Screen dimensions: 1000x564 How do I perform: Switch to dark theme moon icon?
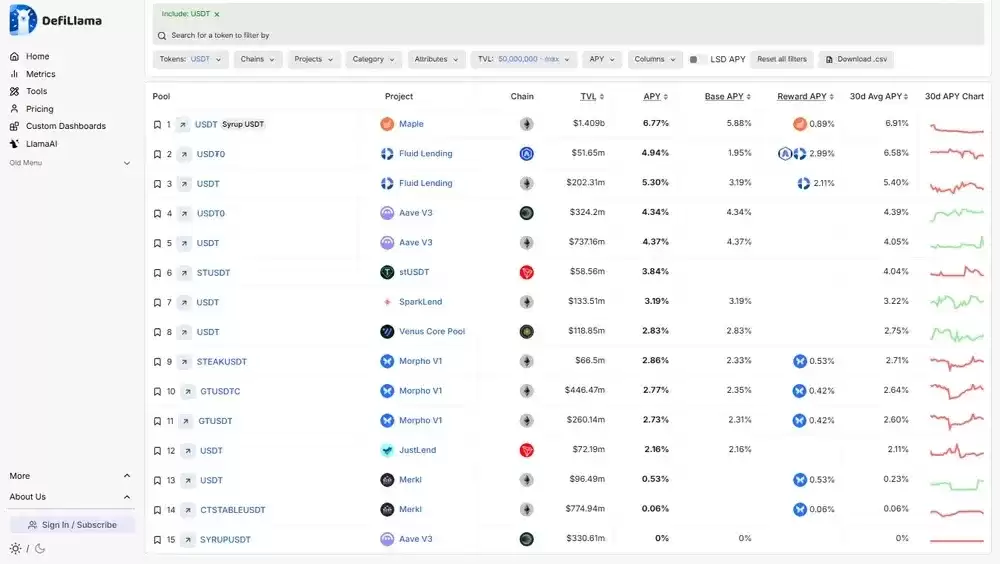click(x=40, y=549)
